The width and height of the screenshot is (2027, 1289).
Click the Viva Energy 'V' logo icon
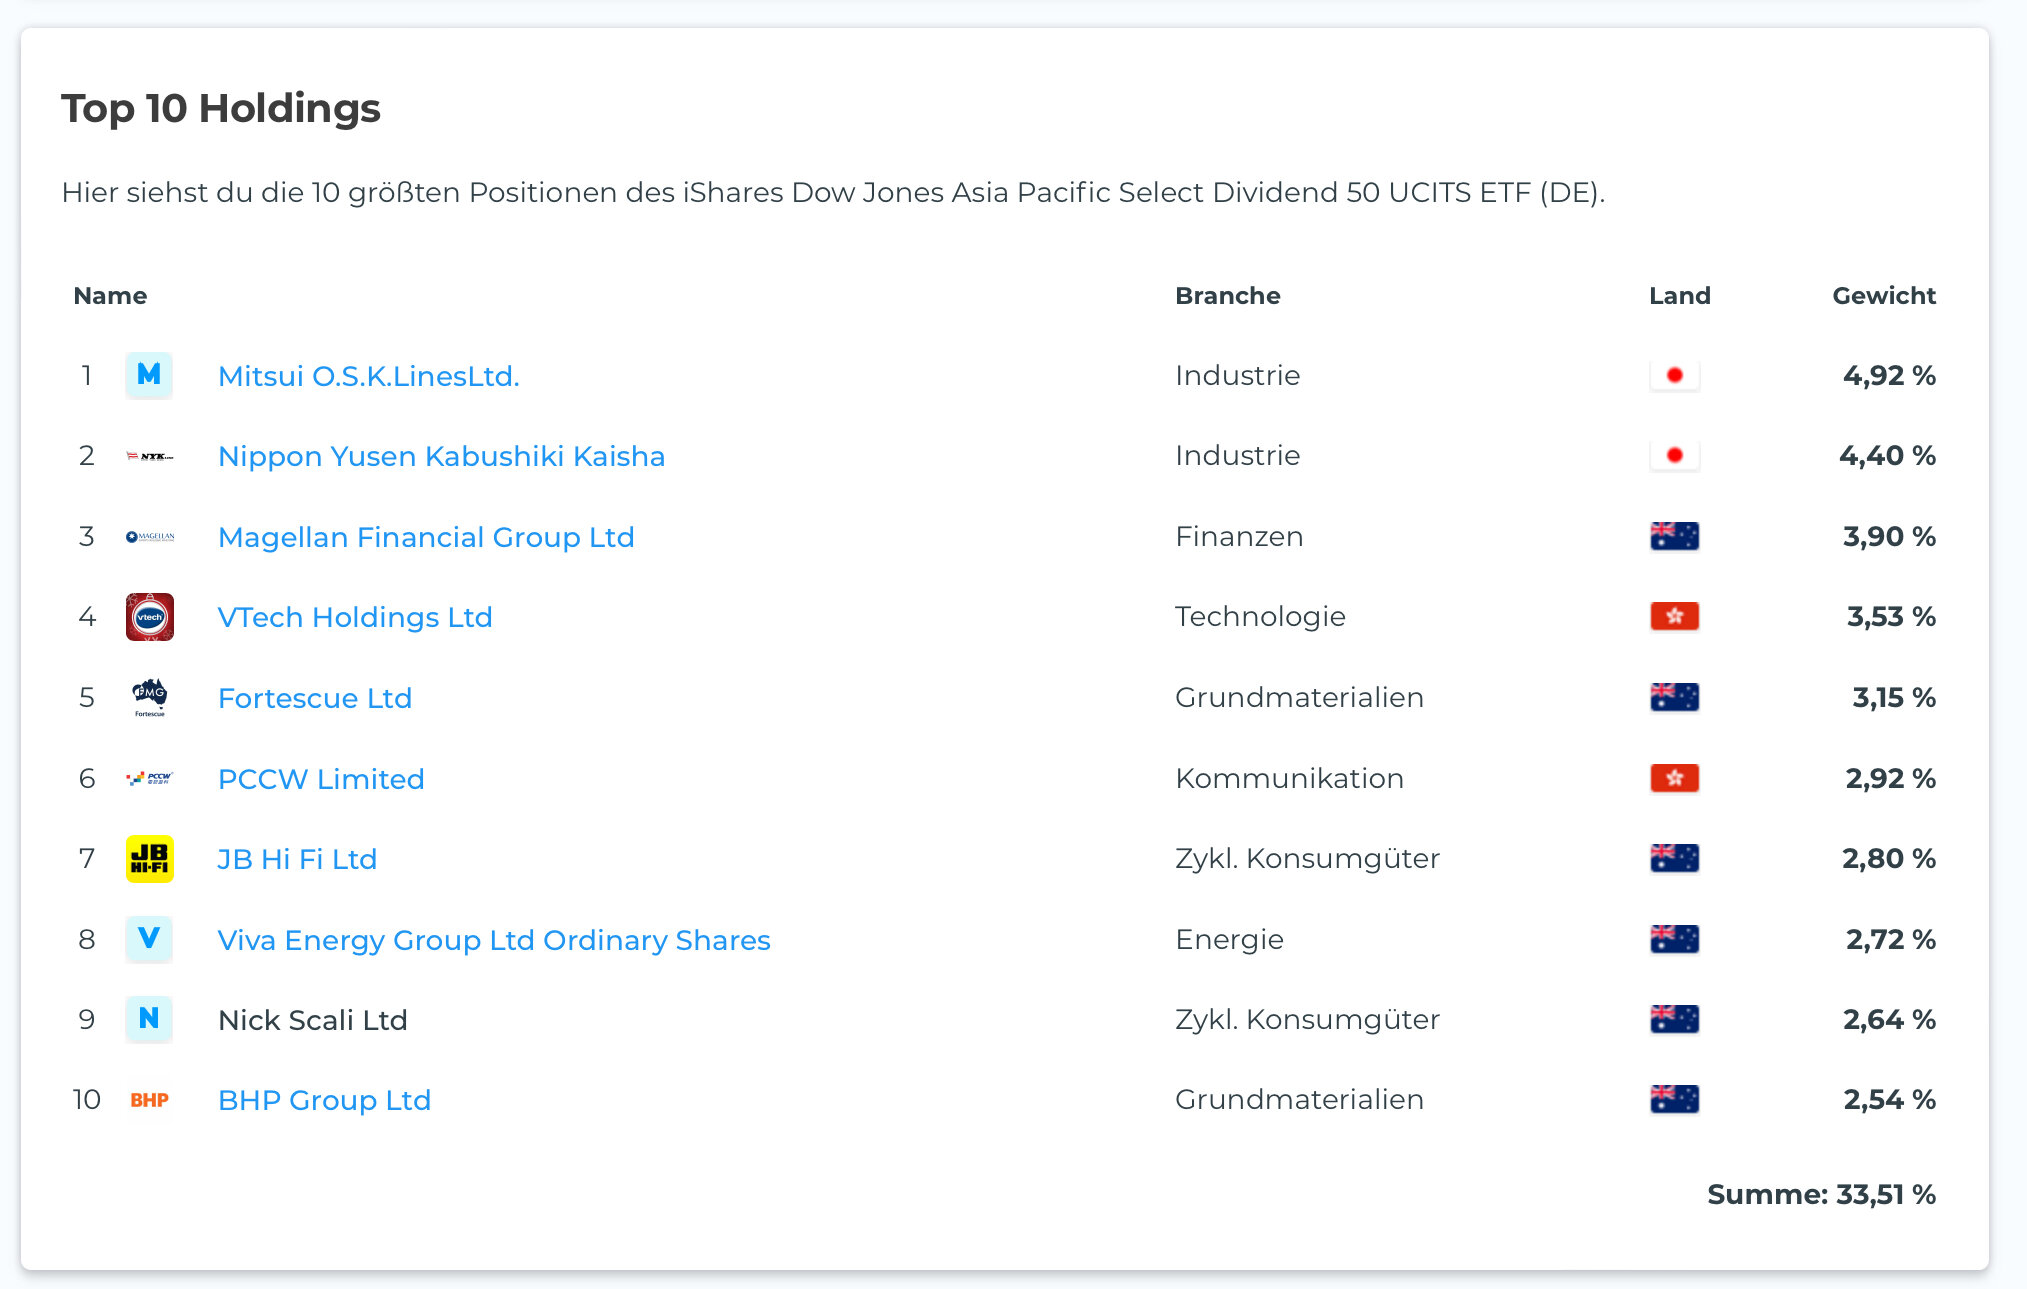pos(149,939)
